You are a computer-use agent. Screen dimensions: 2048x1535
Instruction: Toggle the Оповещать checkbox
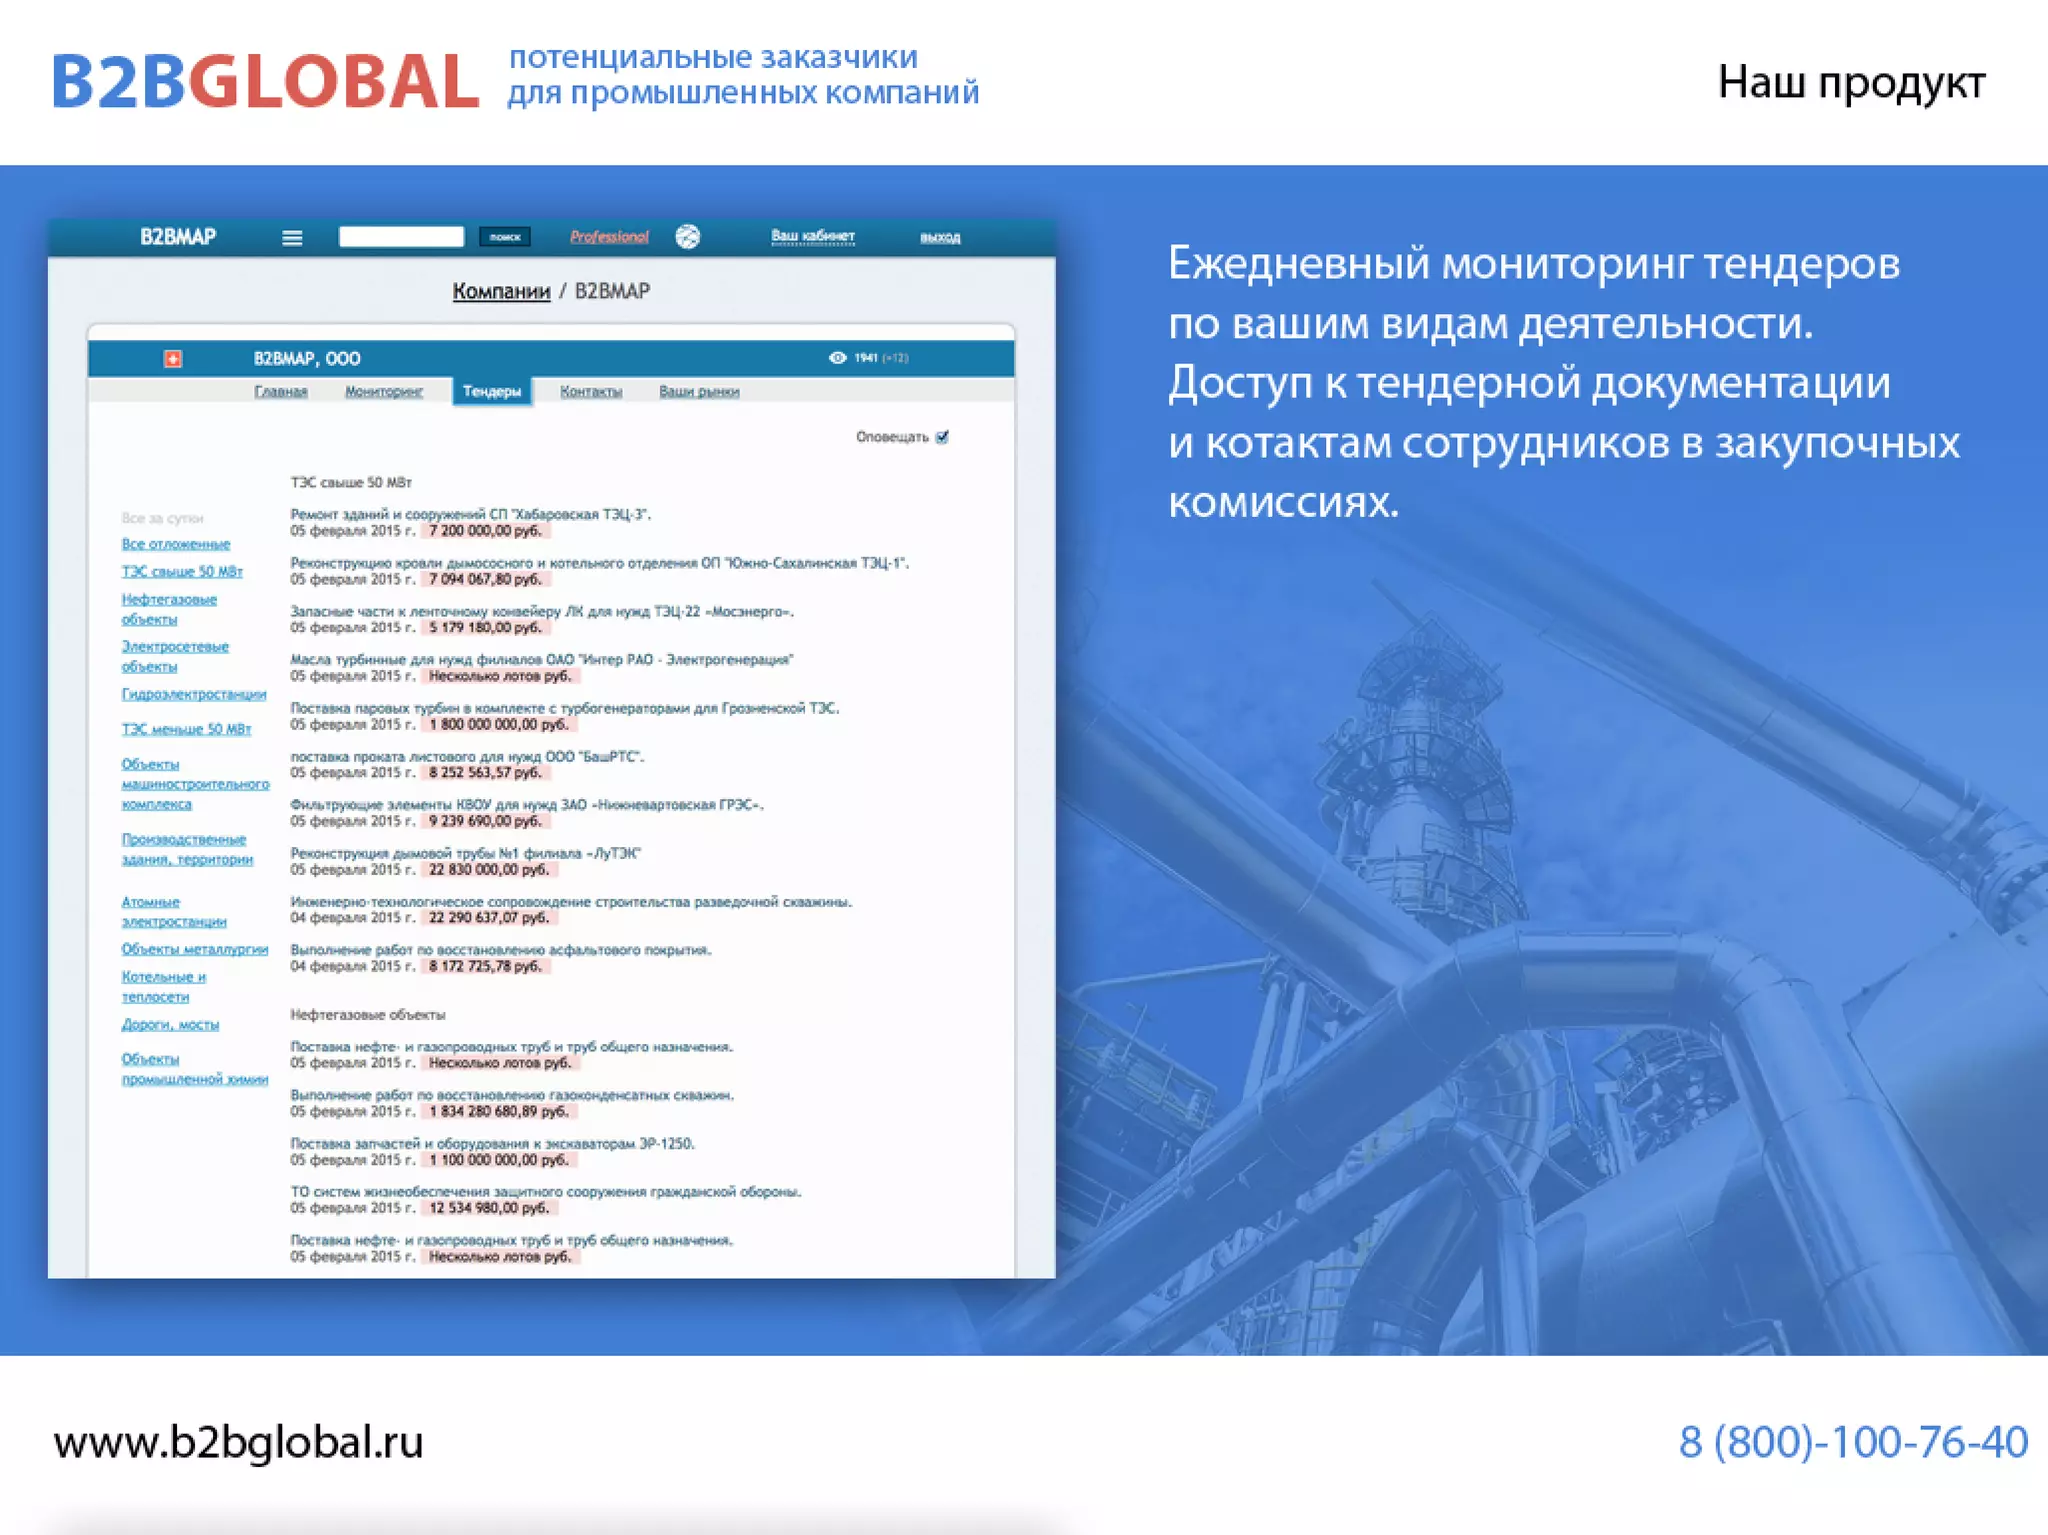(942, 437)
